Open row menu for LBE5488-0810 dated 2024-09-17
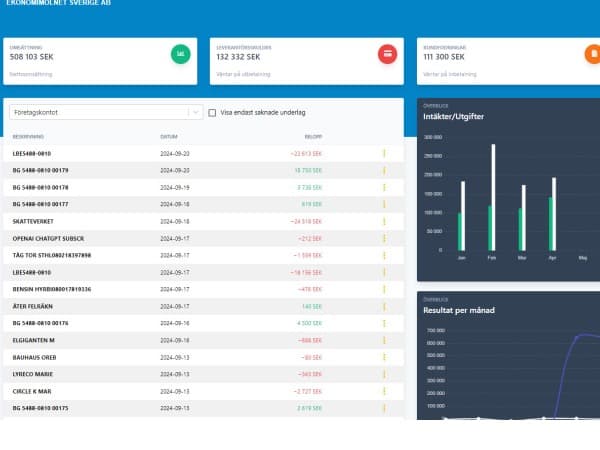The width and height of the screenshot is (600, 450). point(384,272)
